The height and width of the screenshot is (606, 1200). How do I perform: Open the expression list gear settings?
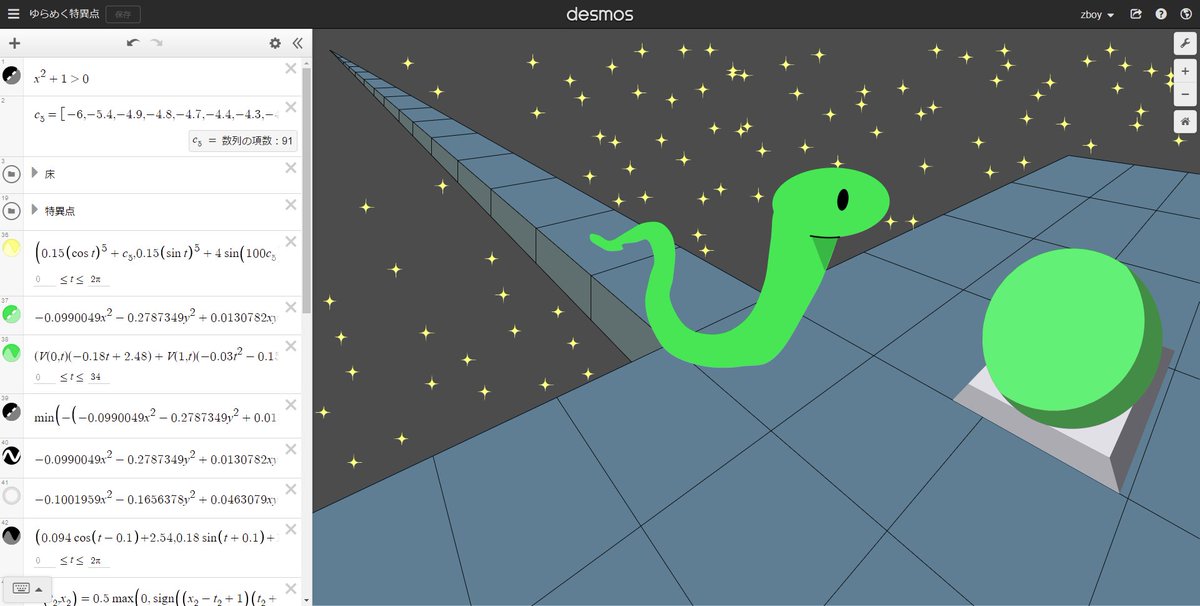[x=275, y=43]
